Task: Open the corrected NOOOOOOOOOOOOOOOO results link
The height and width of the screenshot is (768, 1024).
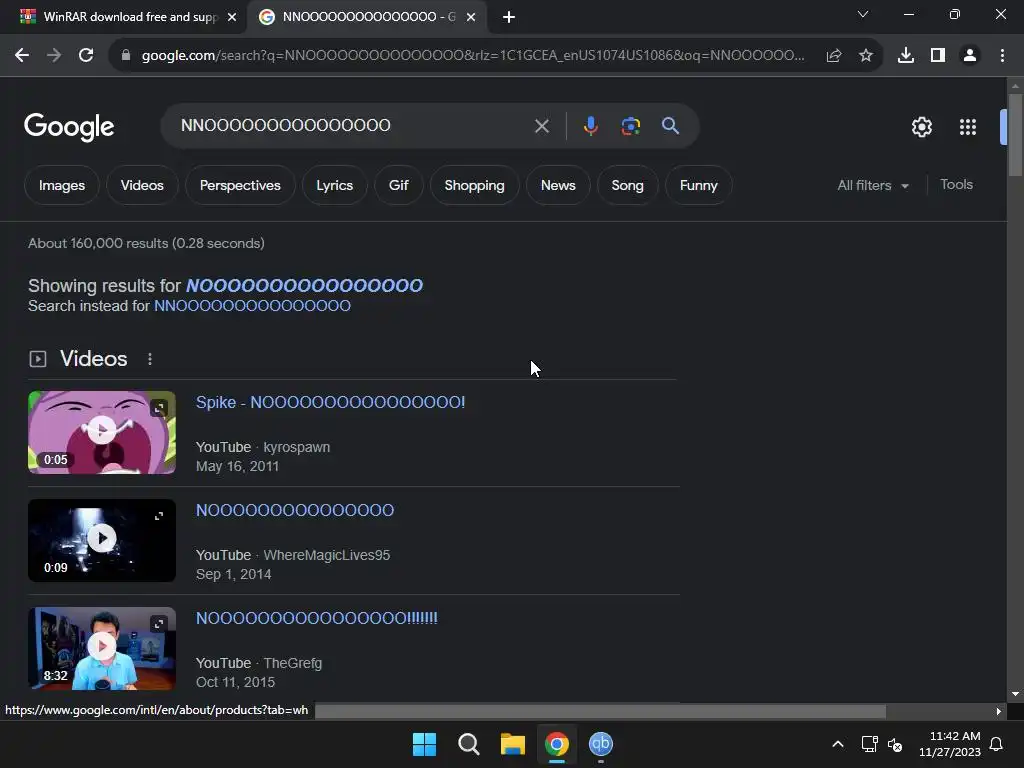Action: pyautogui.click(x=304, y=286)
